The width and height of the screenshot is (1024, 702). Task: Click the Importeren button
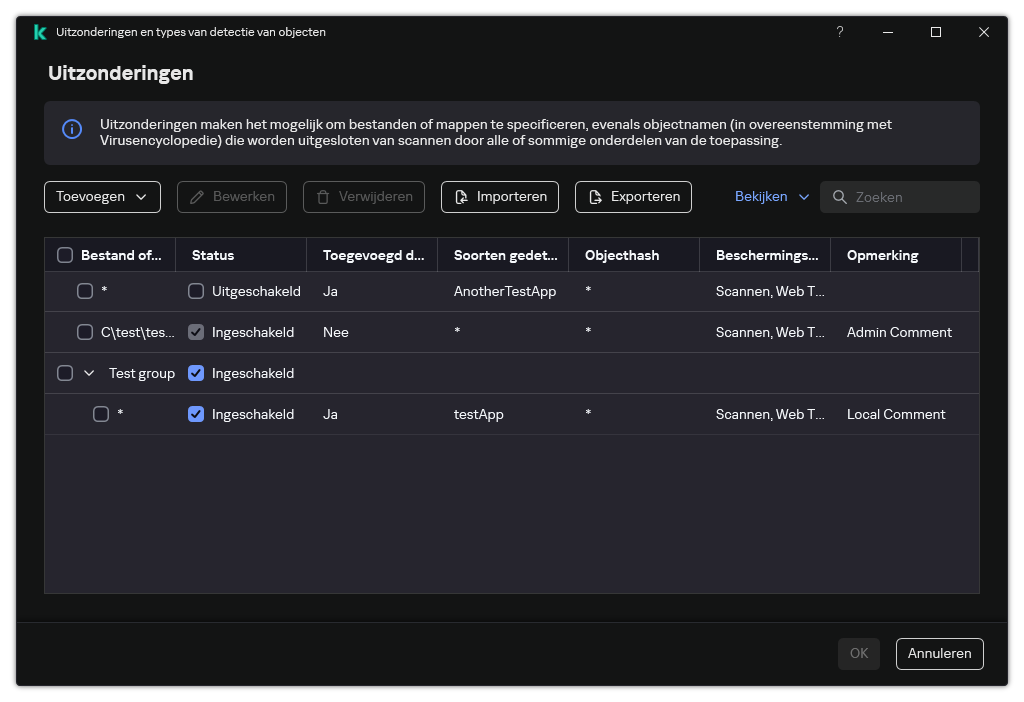pos(499,197)
